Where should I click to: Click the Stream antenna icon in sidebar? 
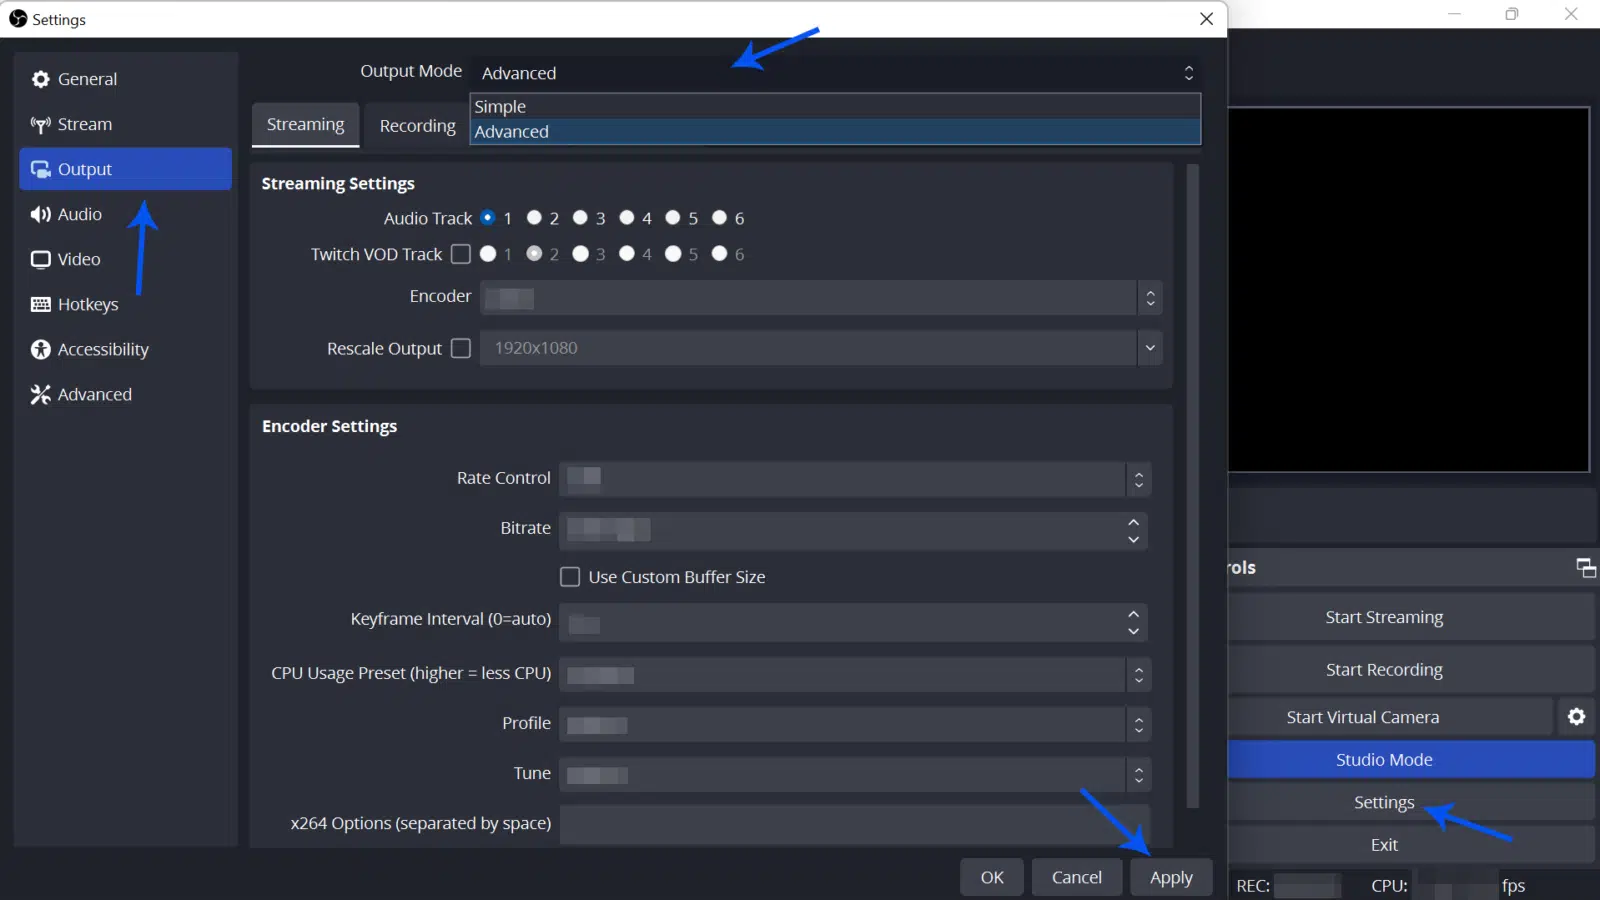pos(40,124)
